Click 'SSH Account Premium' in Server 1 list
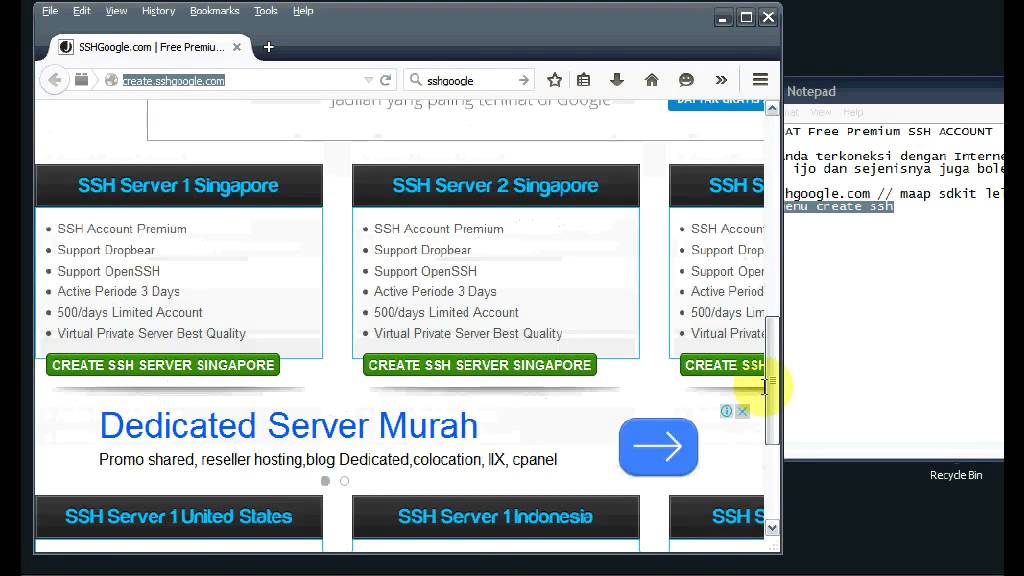Image resolution: width=1024 pixels, height=576 pixels. tap(122, 229)
